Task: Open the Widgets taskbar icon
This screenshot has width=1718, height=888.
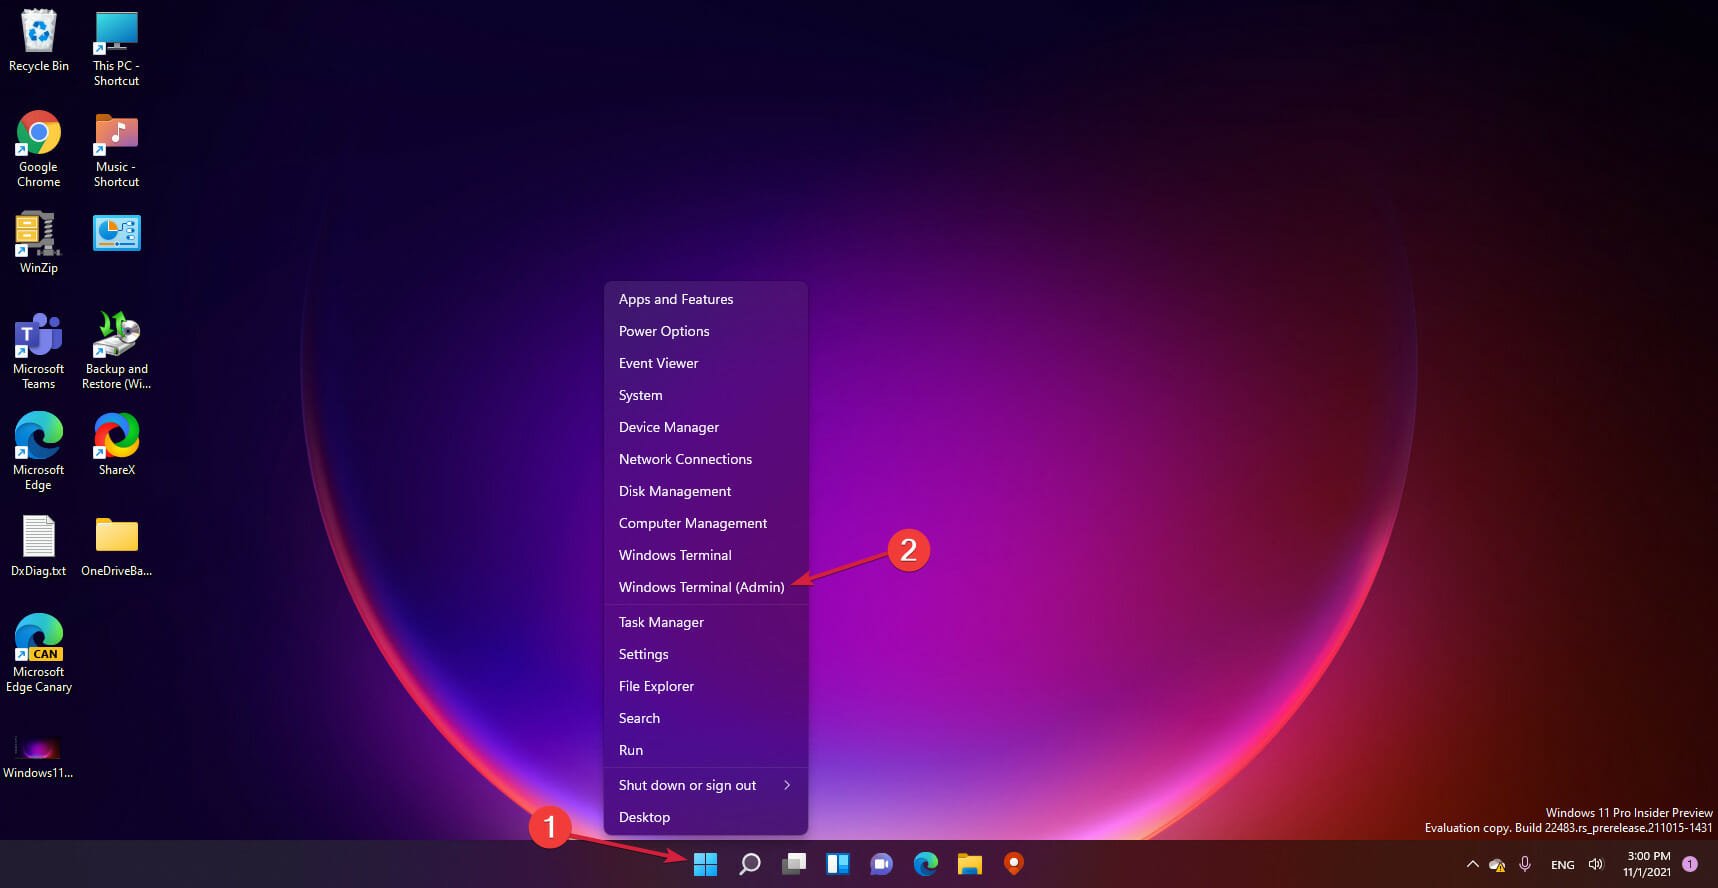Action: 838,864
